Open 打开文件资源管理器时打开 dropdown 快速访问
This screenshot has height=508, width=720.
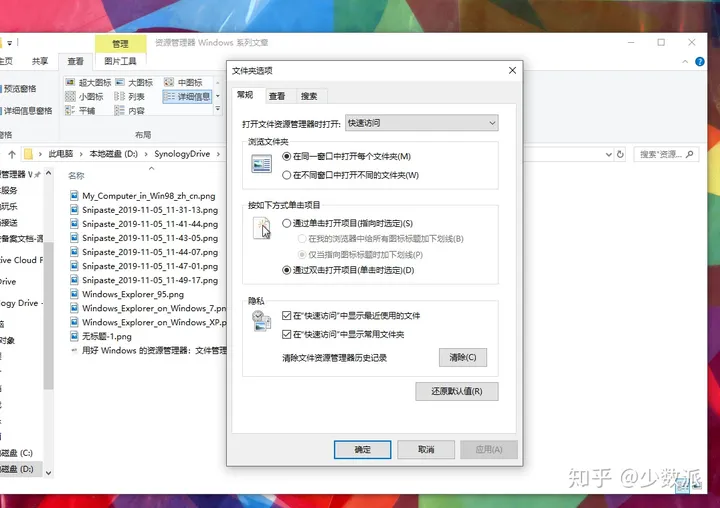(422, 123)
